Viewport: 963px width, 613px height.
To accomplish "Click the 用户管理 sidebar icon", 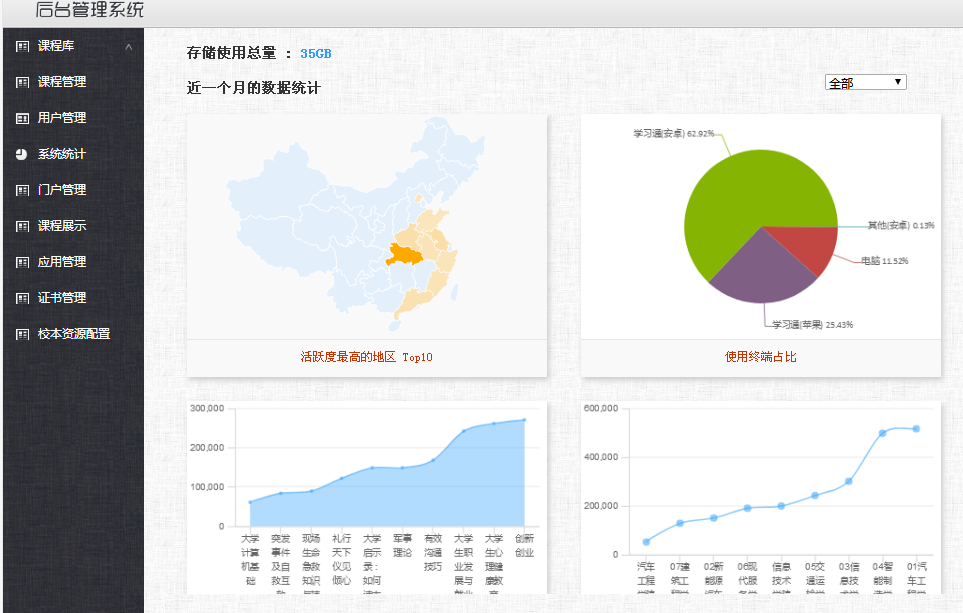I will (x=22, y=118).
